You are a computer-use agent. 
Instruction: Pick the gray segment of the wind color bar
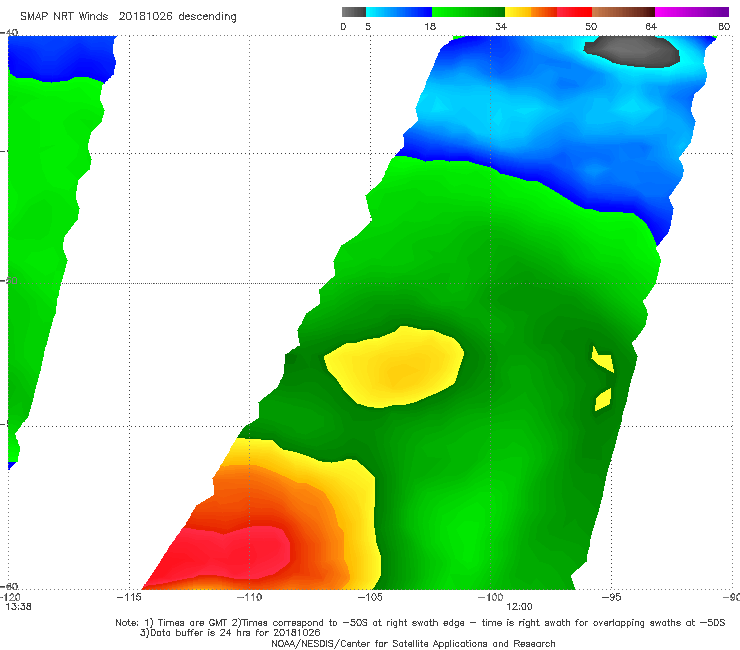(354, 12)
